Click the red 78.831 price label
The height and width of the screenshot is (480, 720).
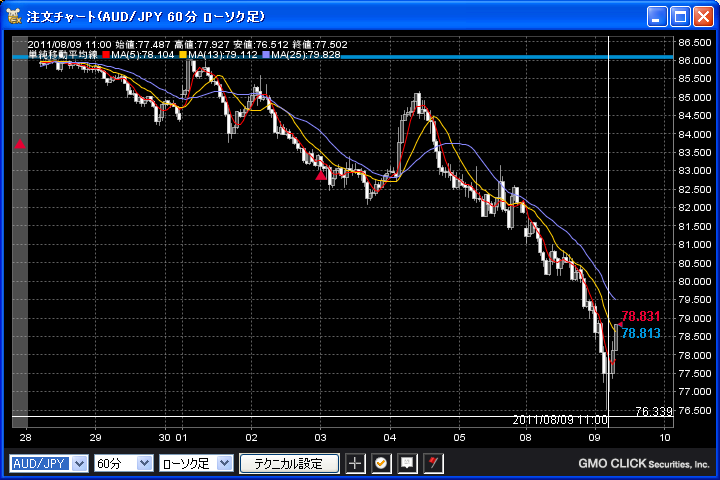point(641,316)
